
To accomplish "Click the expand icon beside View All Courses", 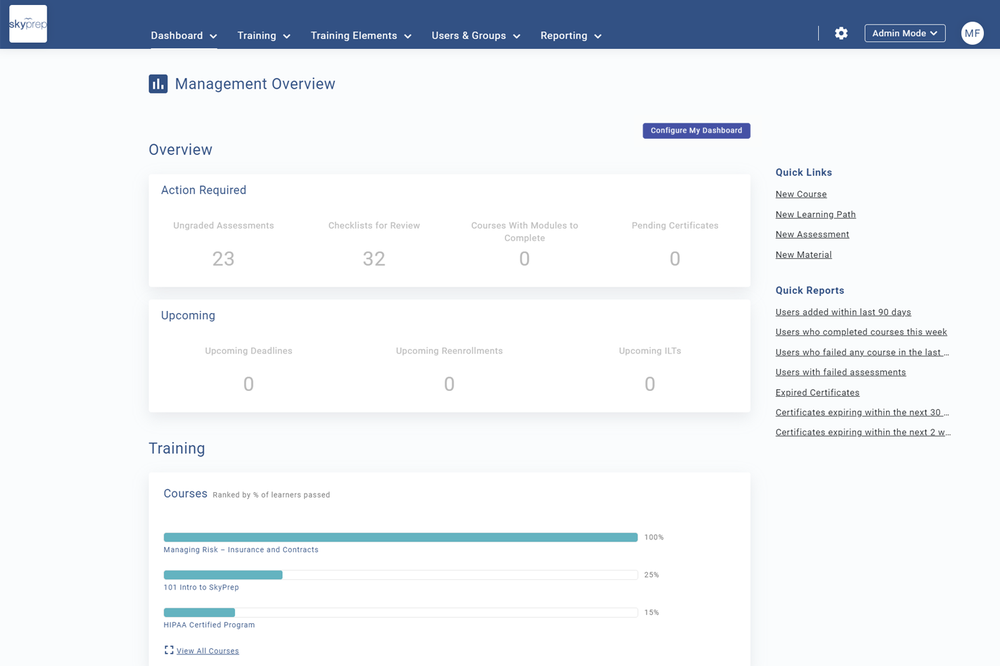I will click(x=167, y=650).
